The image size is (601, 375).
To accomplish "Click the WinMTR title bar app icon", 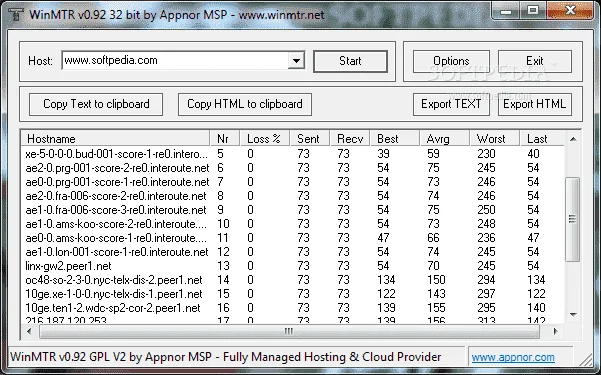I will (x=16, y=14).
